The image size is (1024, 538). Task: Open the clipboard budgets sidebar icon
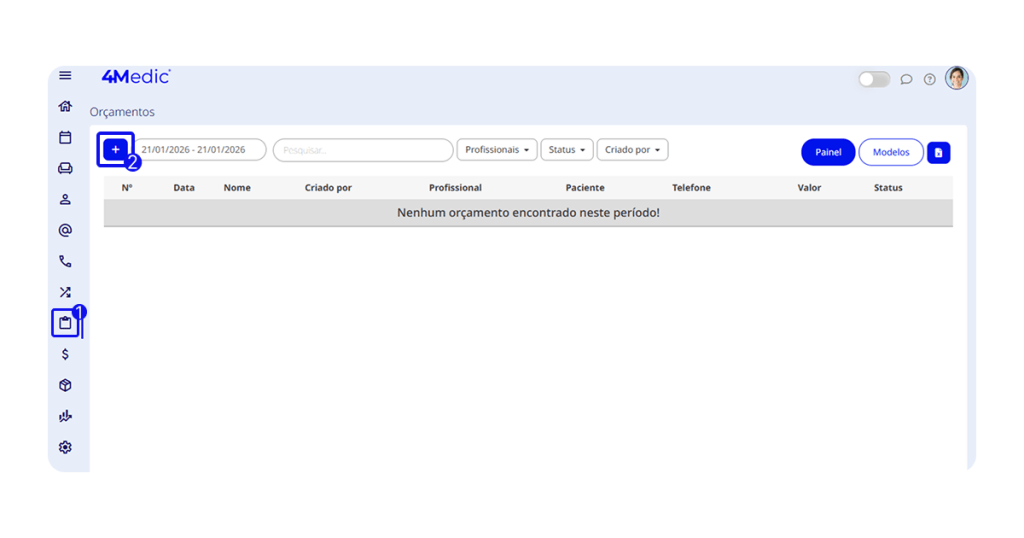tap(65, 323)
